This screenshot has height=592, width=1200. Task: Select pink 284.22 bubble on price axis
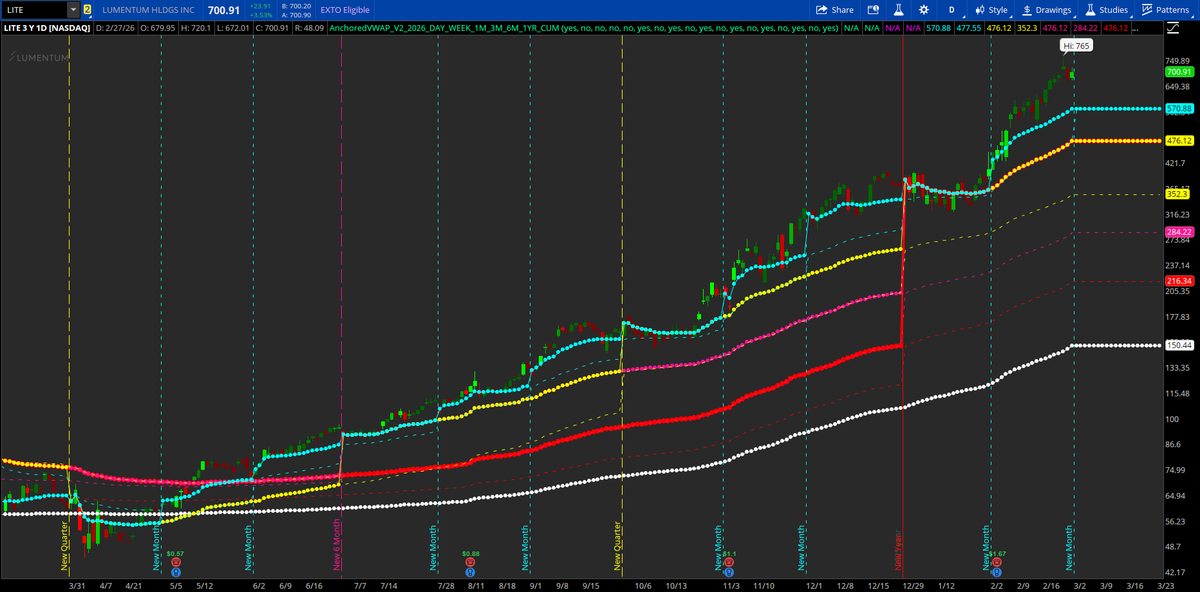(1179, 233)
